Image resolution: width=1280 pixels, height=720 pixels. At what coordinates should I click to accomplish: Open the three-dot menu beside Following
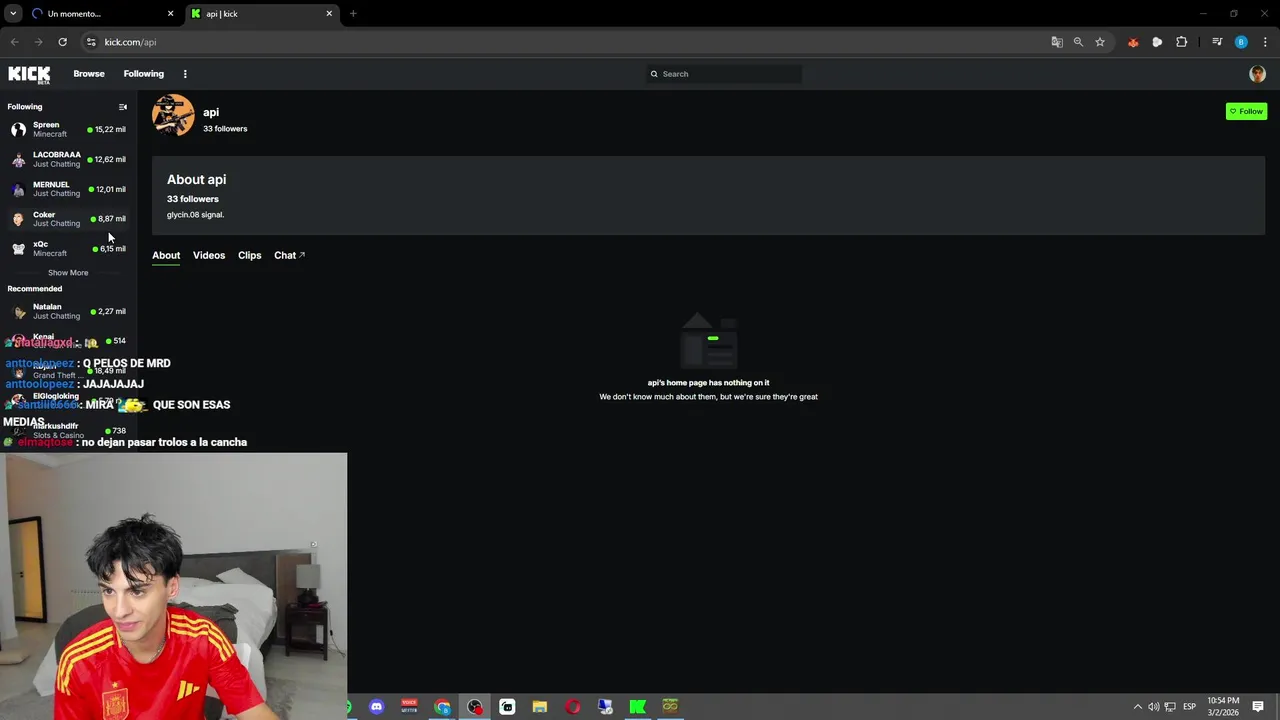tap(185, 74)
